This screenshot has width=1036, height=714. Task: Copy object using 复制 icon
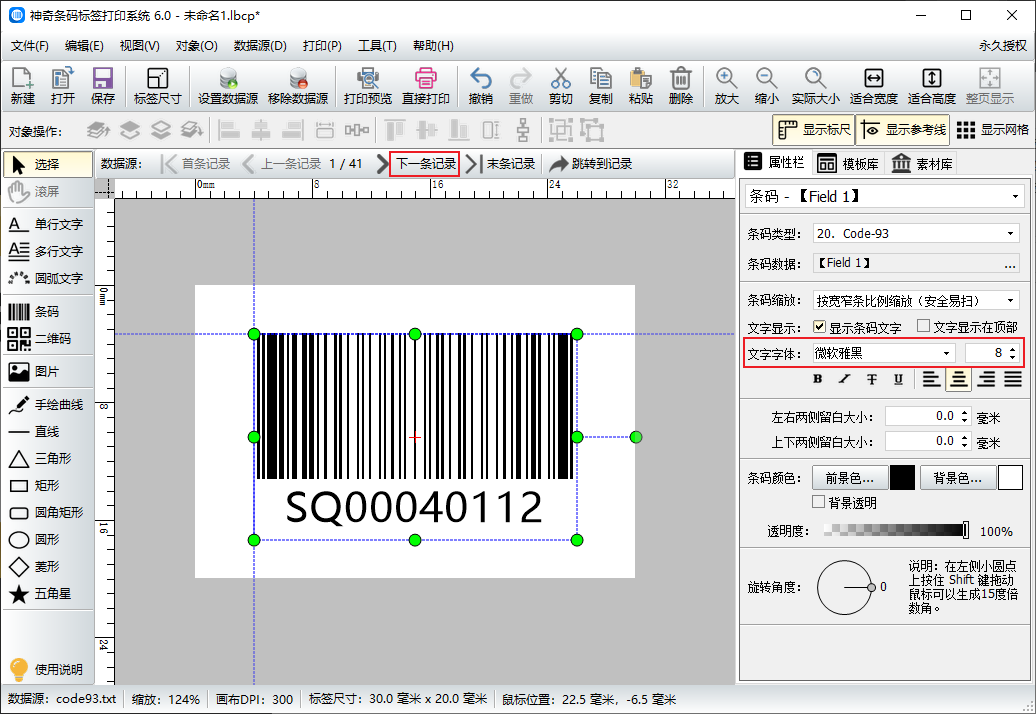click(x=601, y=86)
